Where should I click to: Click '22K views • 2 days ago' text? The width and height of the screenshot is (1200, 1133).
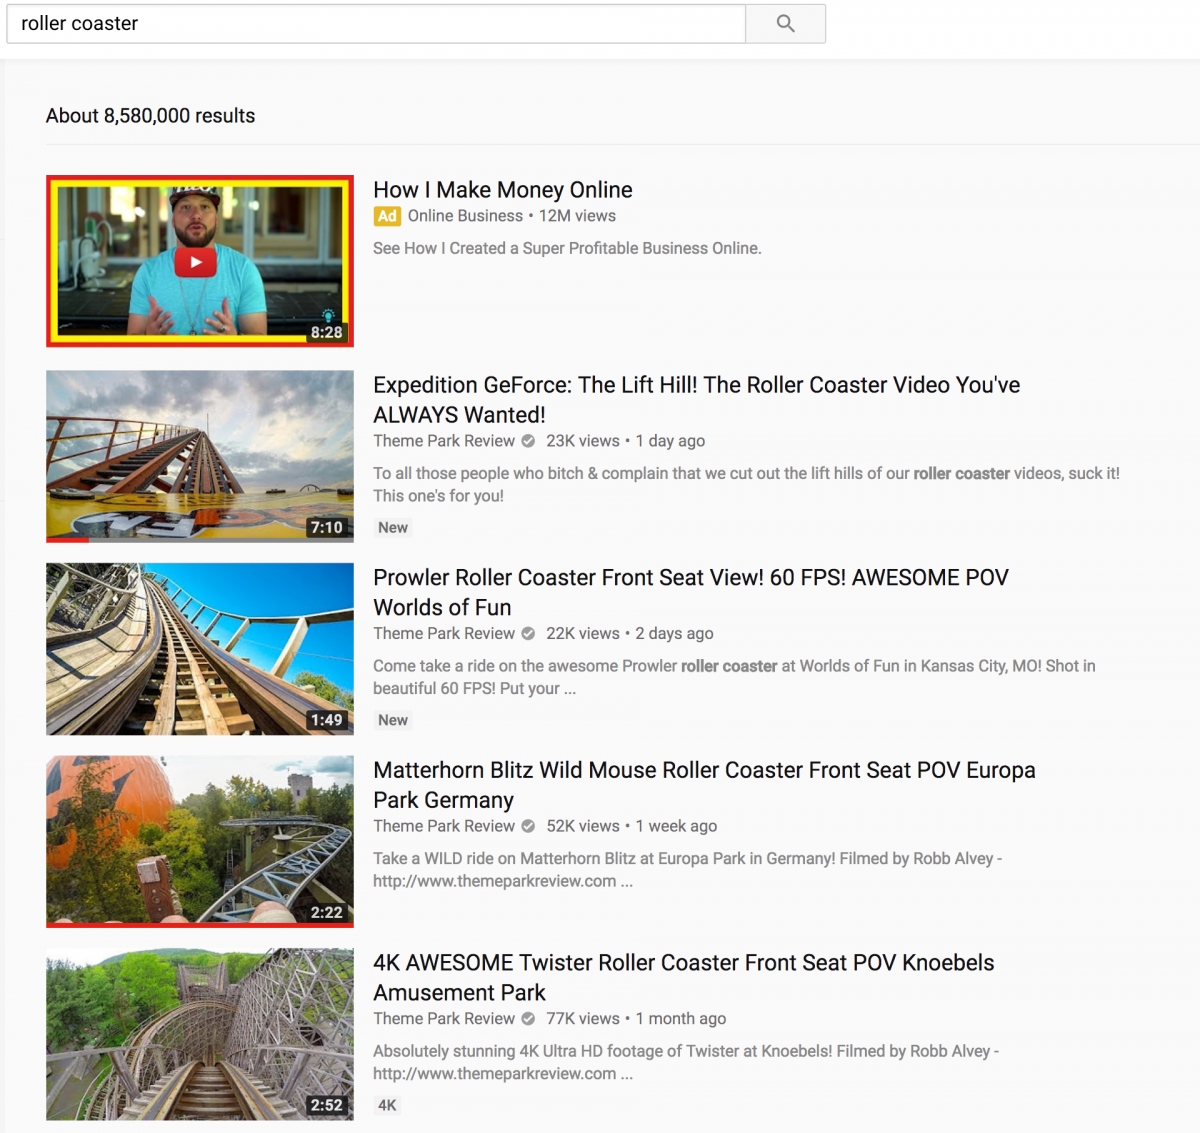(630, 634)
